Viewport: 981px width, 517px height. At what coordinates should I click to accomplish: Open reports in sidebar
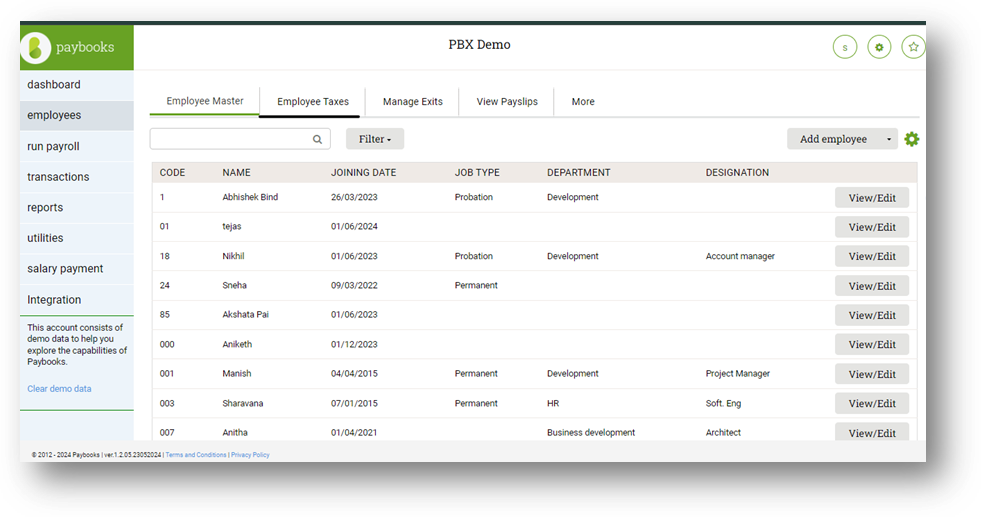tap(76, 207)
